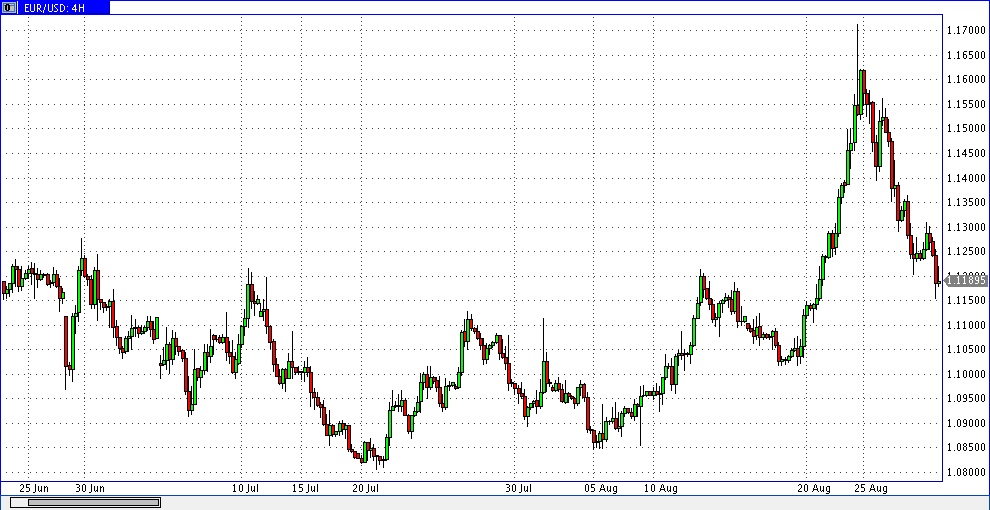
Task: Click the 1.14000 price axis label
Action: pos(966,178)
